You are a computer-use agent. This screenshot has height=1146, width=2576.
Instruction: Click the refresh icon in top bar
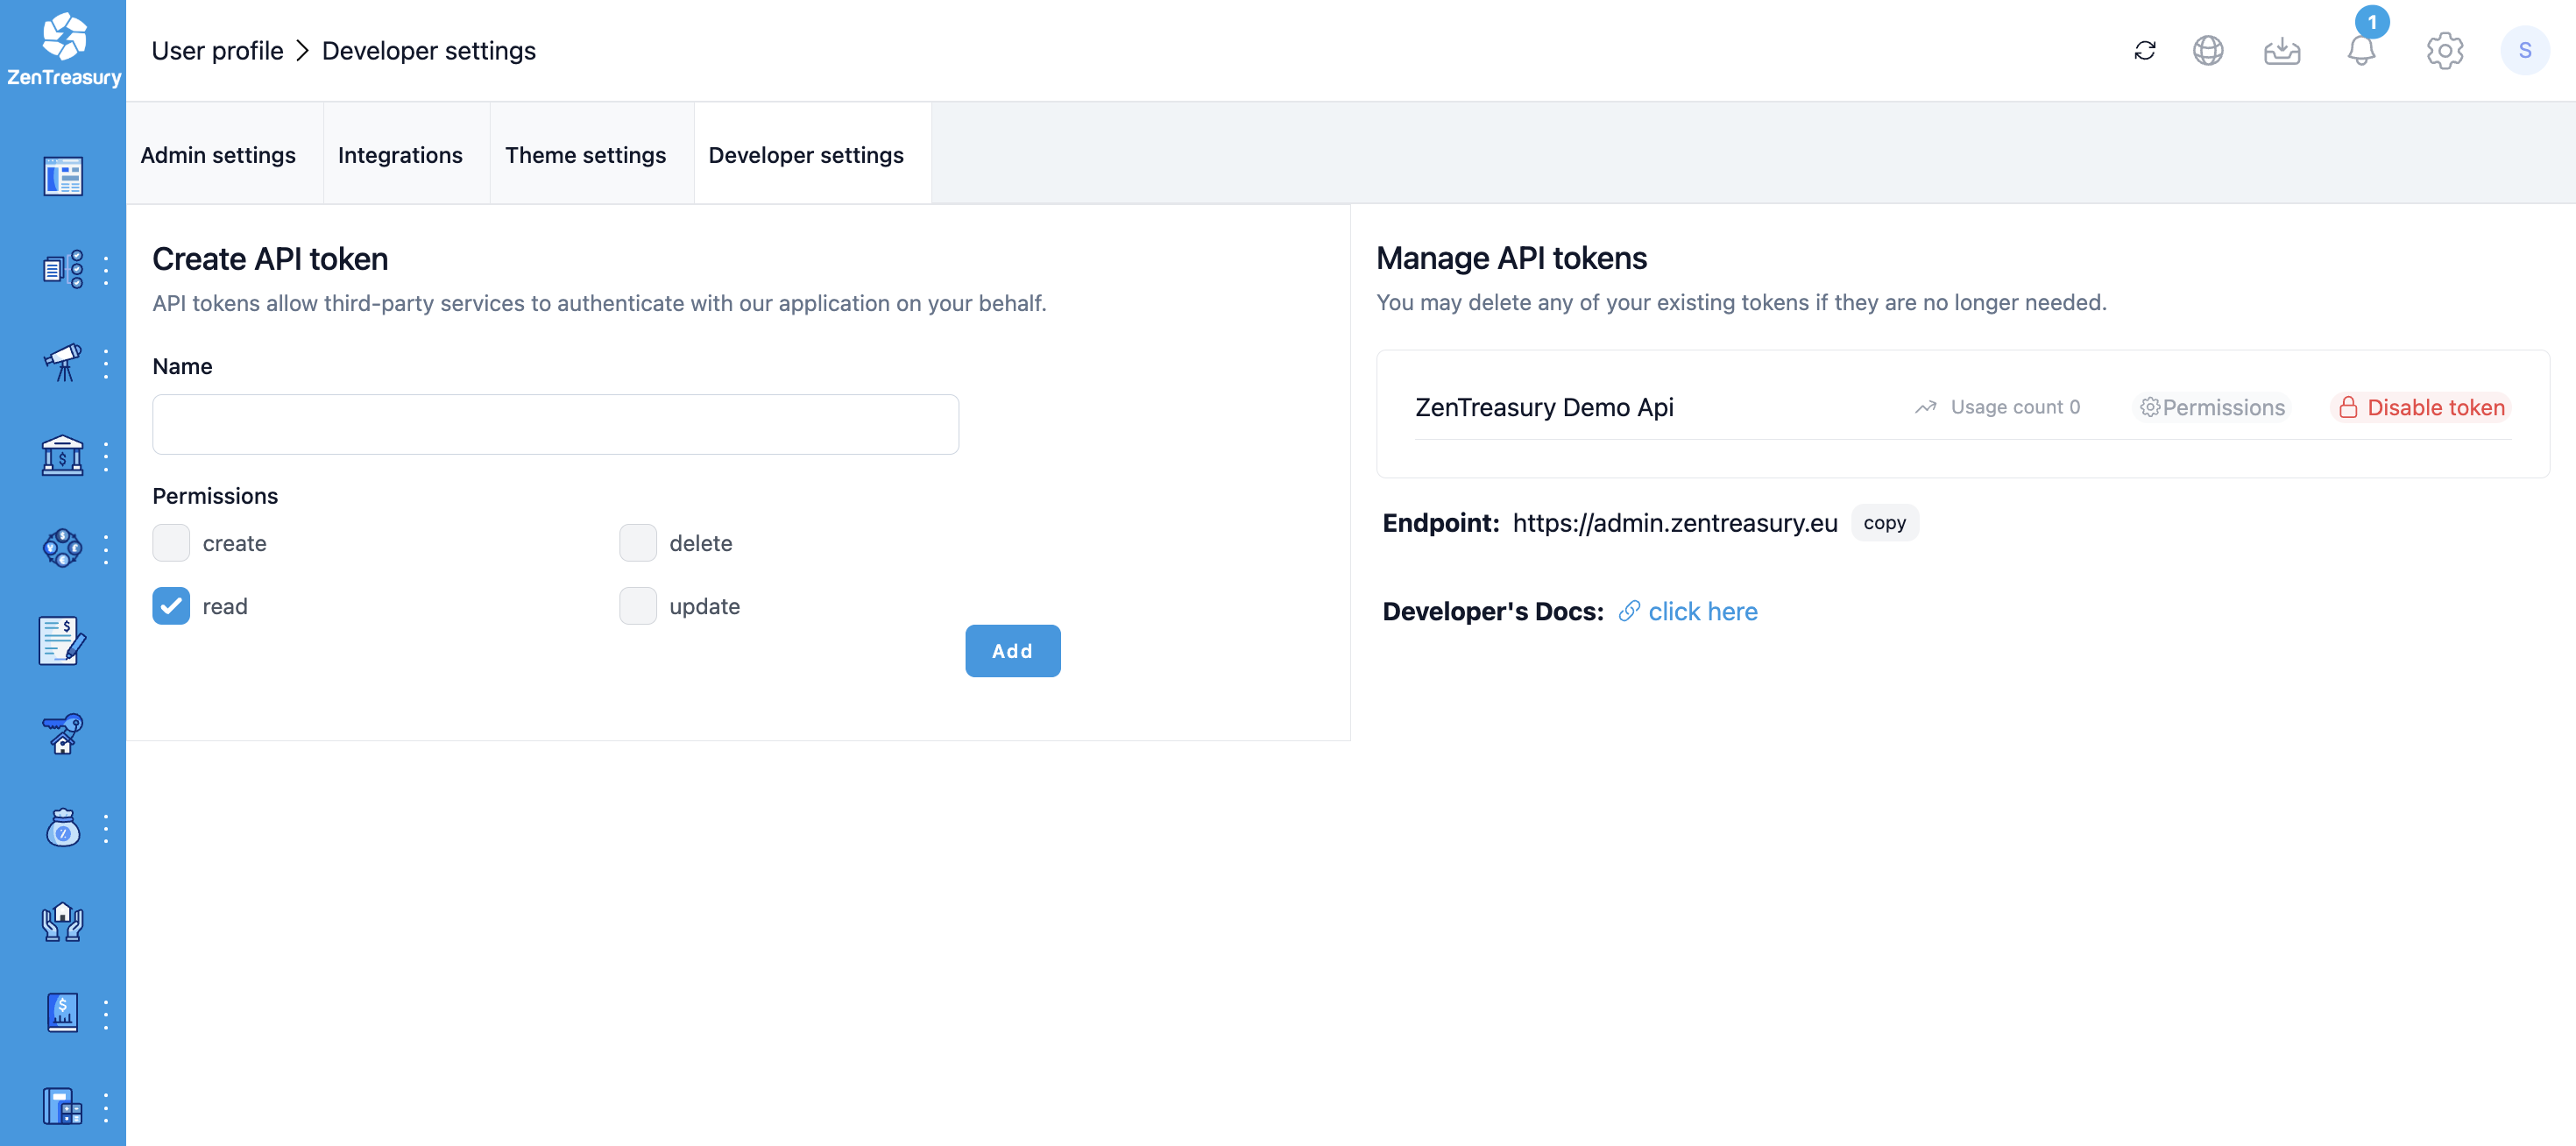click(2144, 51)
